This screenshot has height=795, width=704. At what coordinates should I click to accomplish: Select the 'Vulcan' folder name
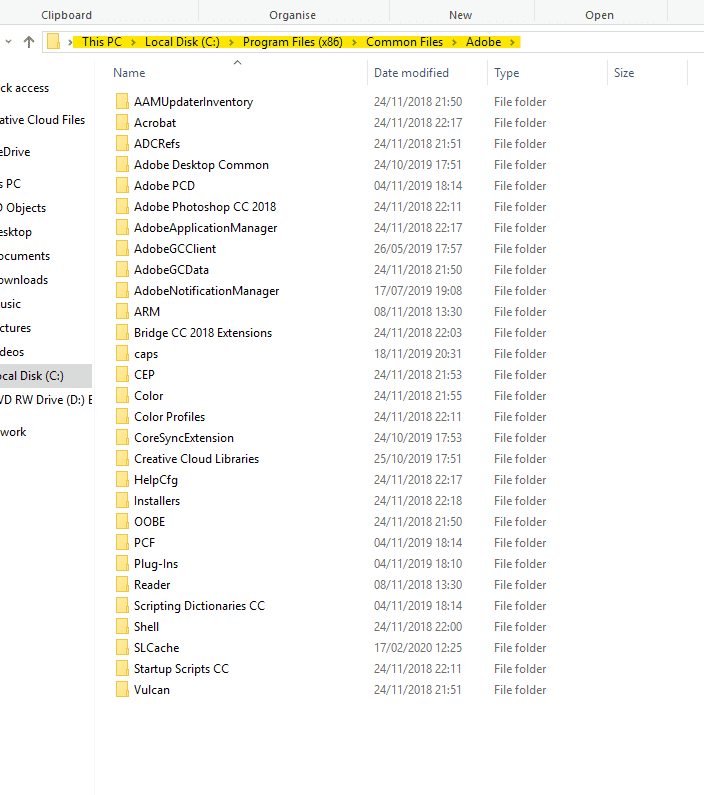click(x=152, y=690)
